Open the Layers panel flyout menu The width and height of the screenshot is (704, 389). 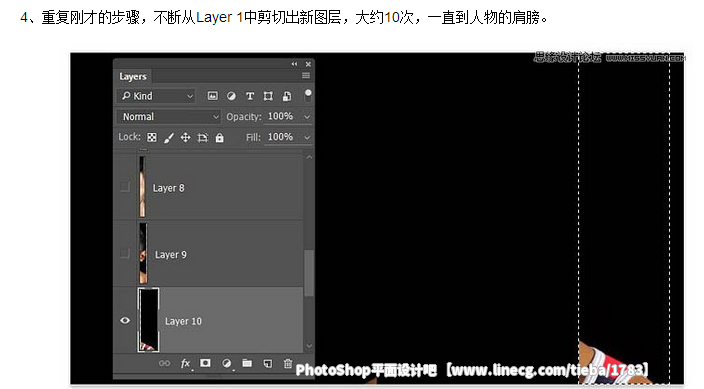(x=306, y=76)
